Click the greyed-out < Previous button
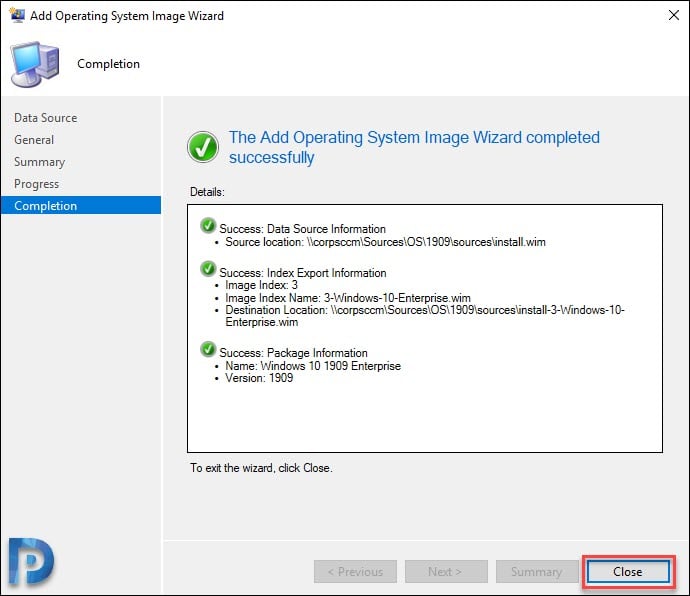This screenshot has width=690, height=596. click(x=355, y=571)
